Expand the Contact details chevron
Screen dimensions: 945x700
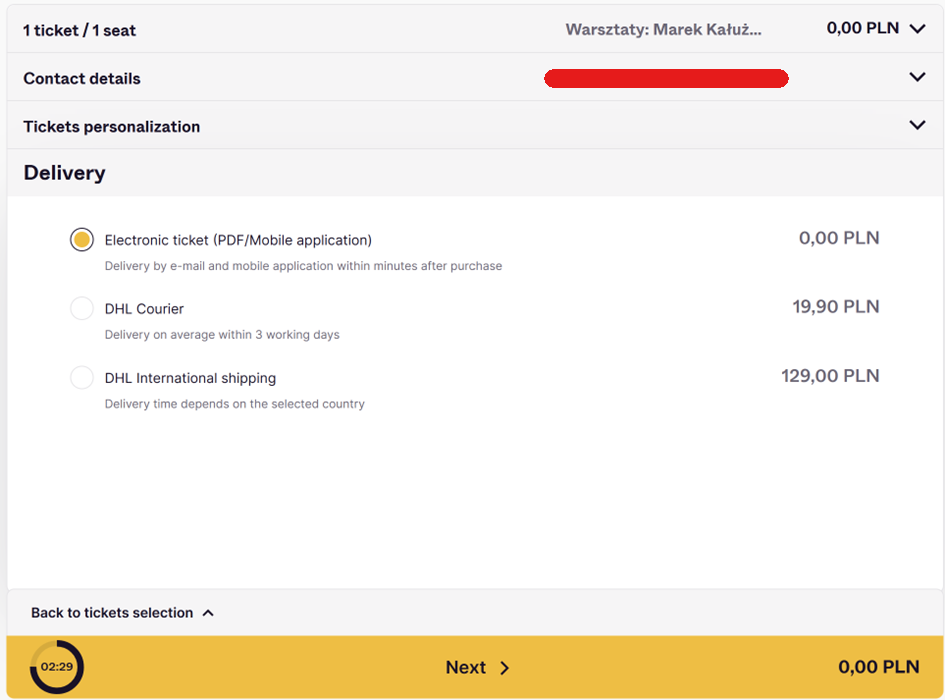tap(917, 77)
